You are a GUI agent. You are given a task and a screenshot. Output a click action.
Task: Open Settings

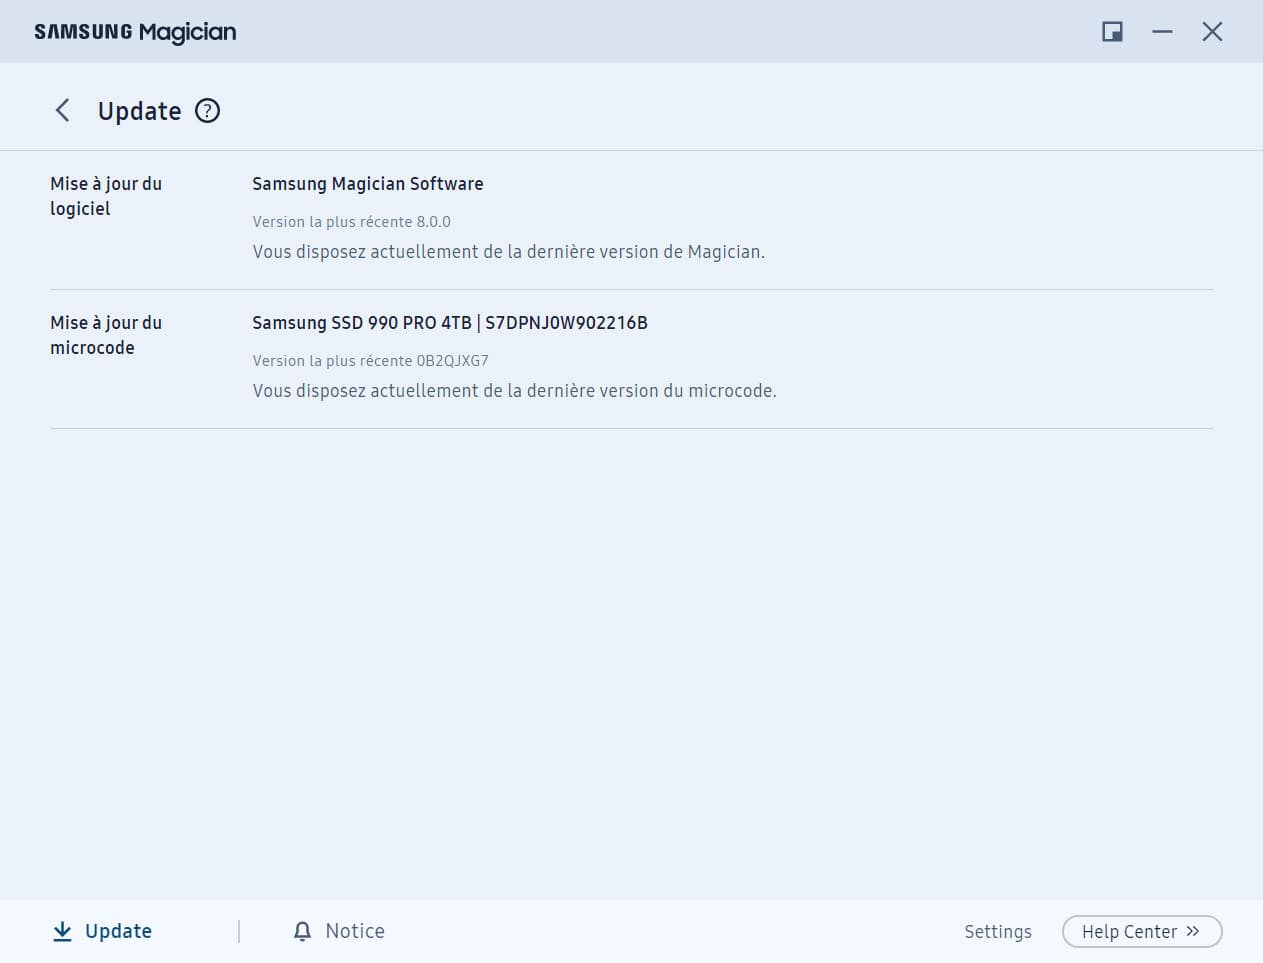[x=998, y=931]
